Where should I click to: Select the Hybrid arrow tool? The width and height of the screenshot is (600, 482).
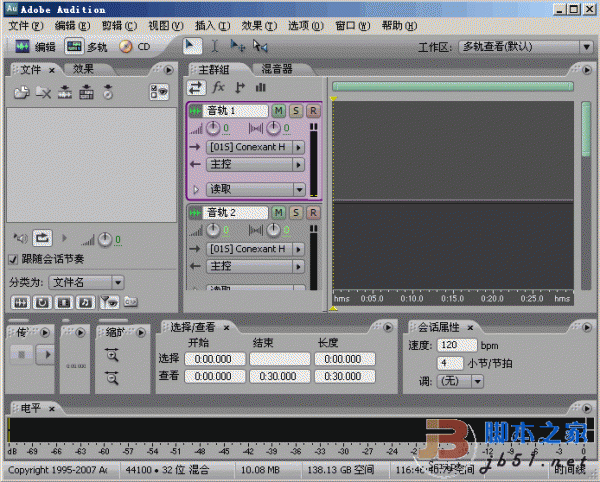click(192, 46)
